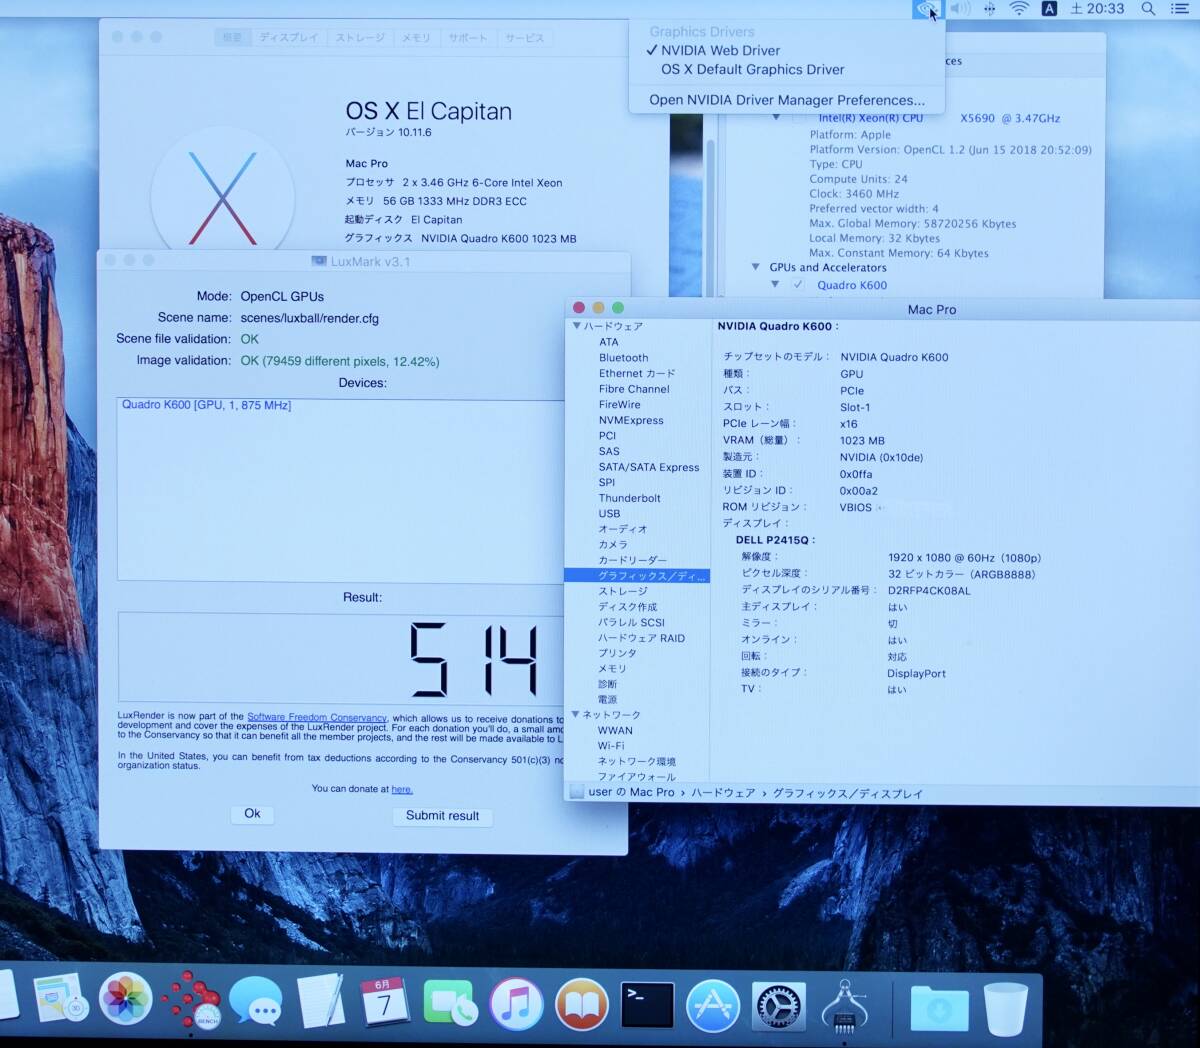Click the LuxMark result 514 display
The width and height of the screenshot is (1200, 1048).
coord(342,657)
